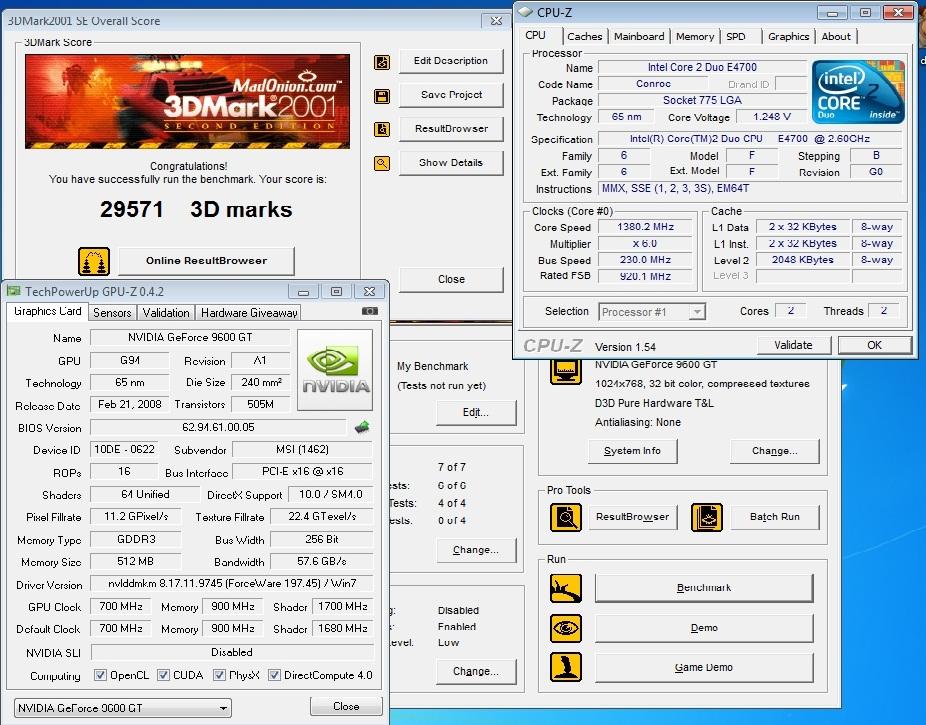The height and width of the screenshot is (725, 926).
Task: Click the Edit Description button
Action: click(x=451, y=61)
